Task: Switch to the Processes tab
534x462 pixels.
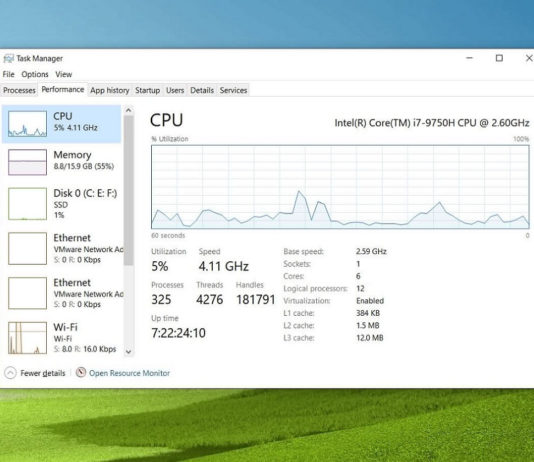Action: (19, 90)
